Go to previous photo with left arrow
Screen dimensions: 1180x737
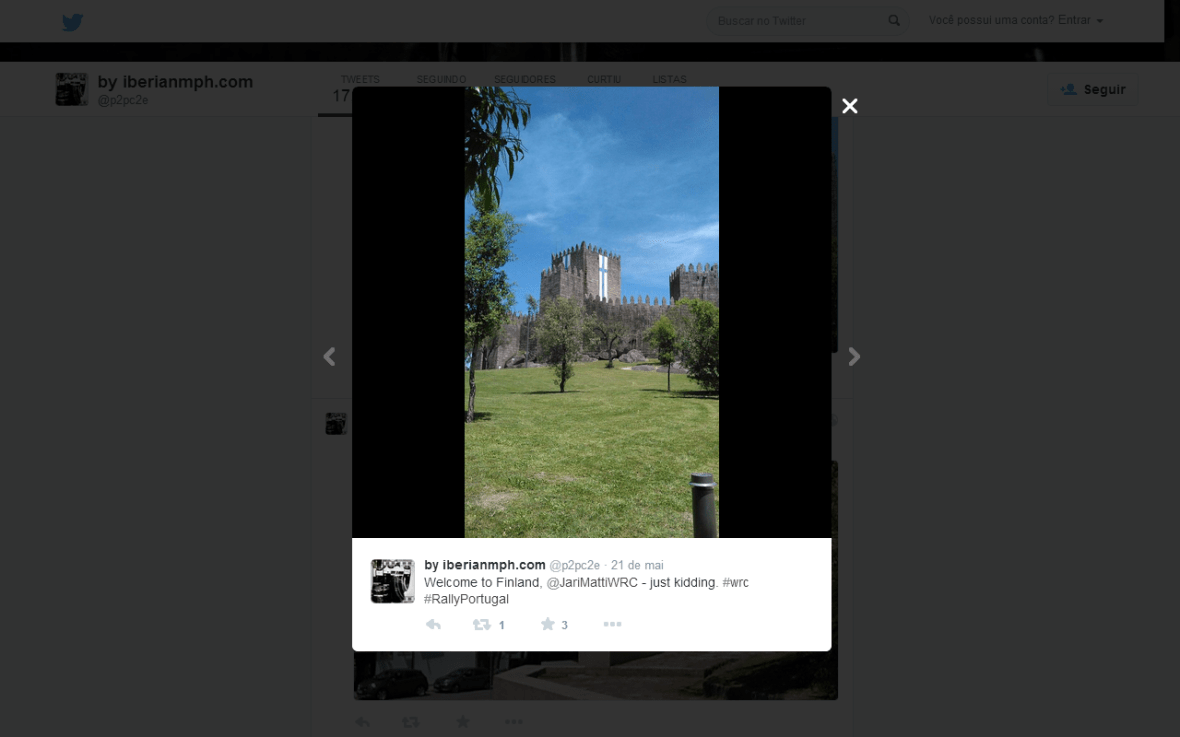coord(329,357)
